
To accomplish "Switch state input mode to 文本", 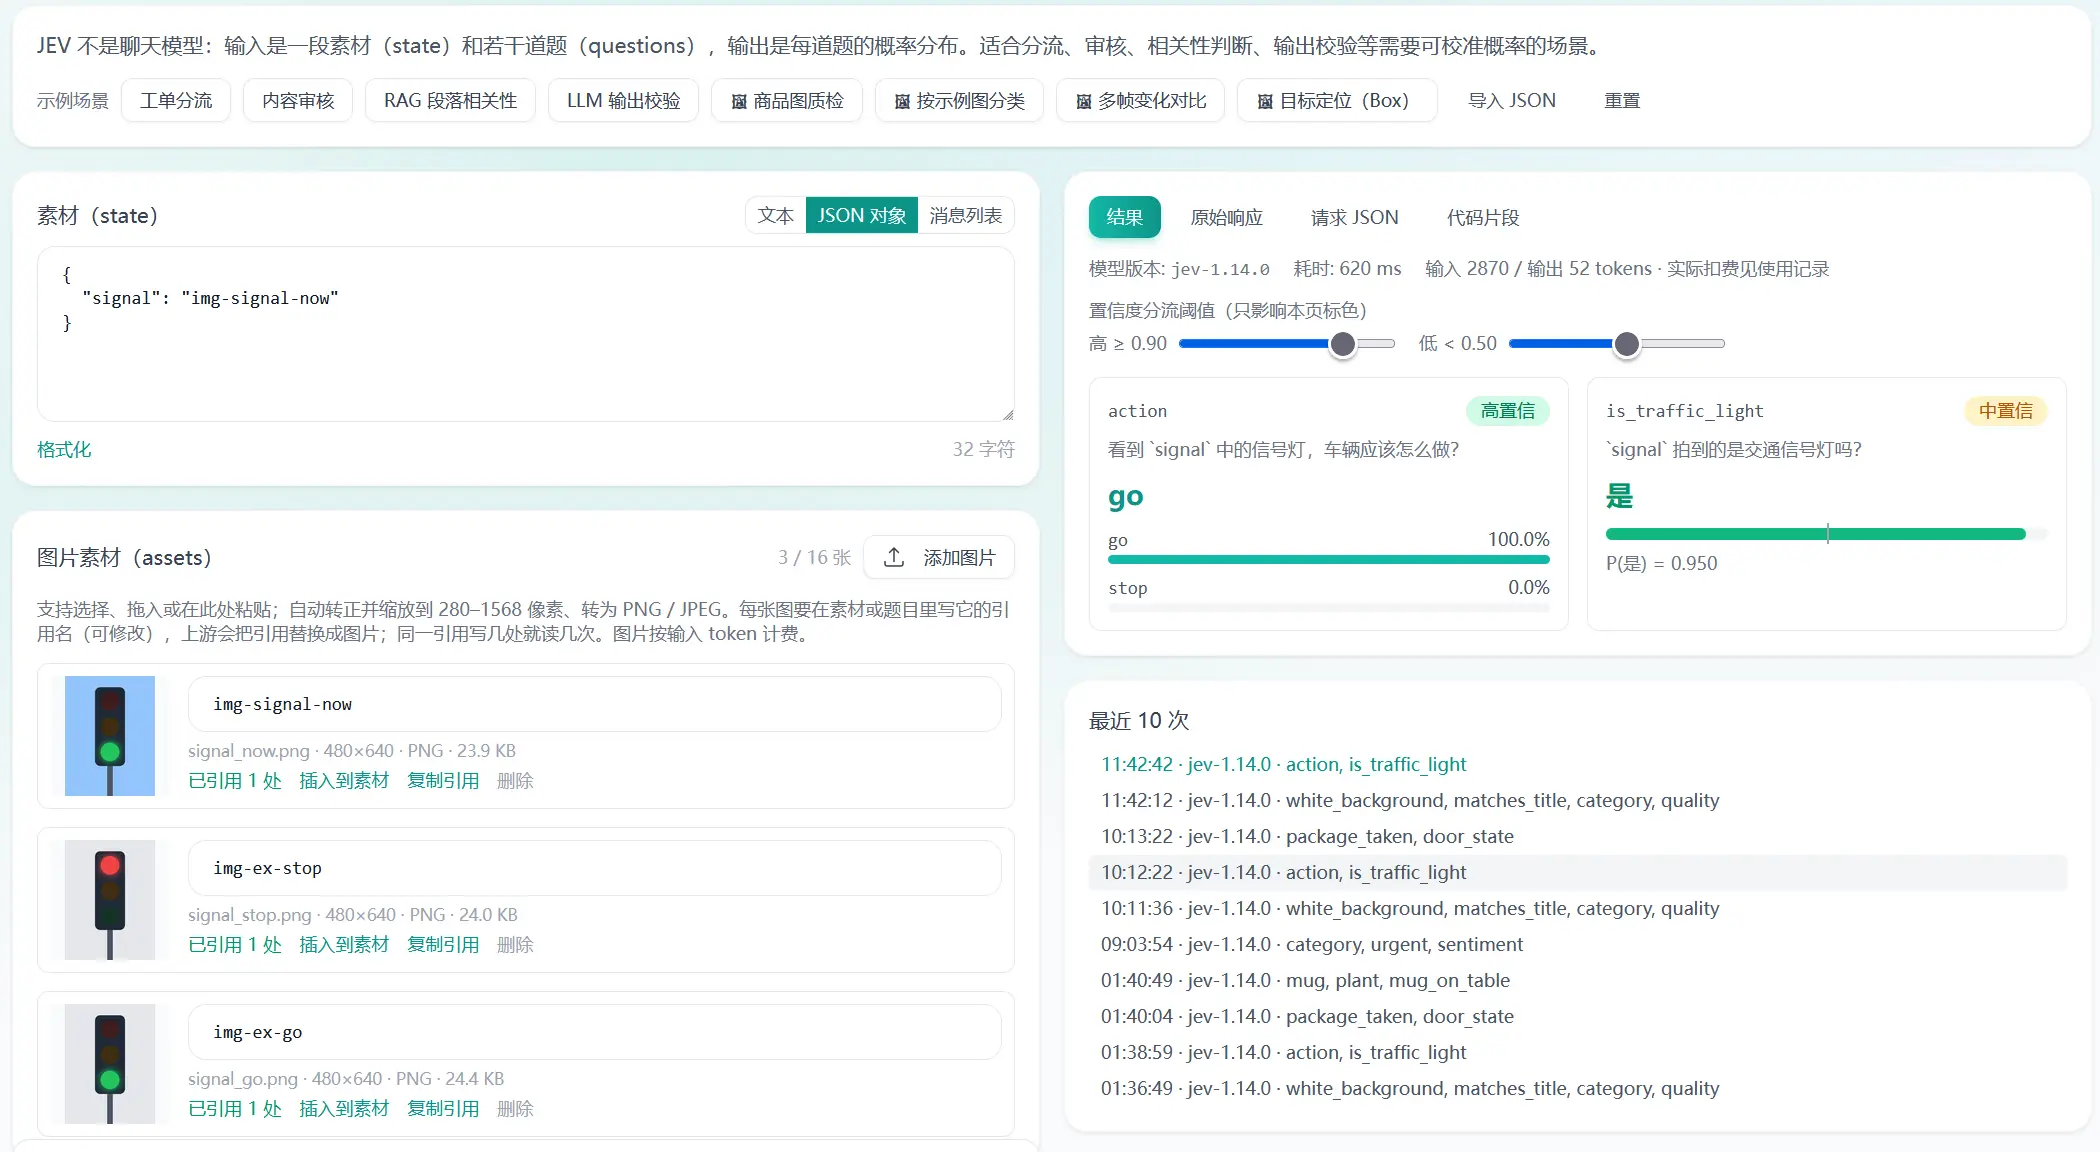I will tap(775, 215).
